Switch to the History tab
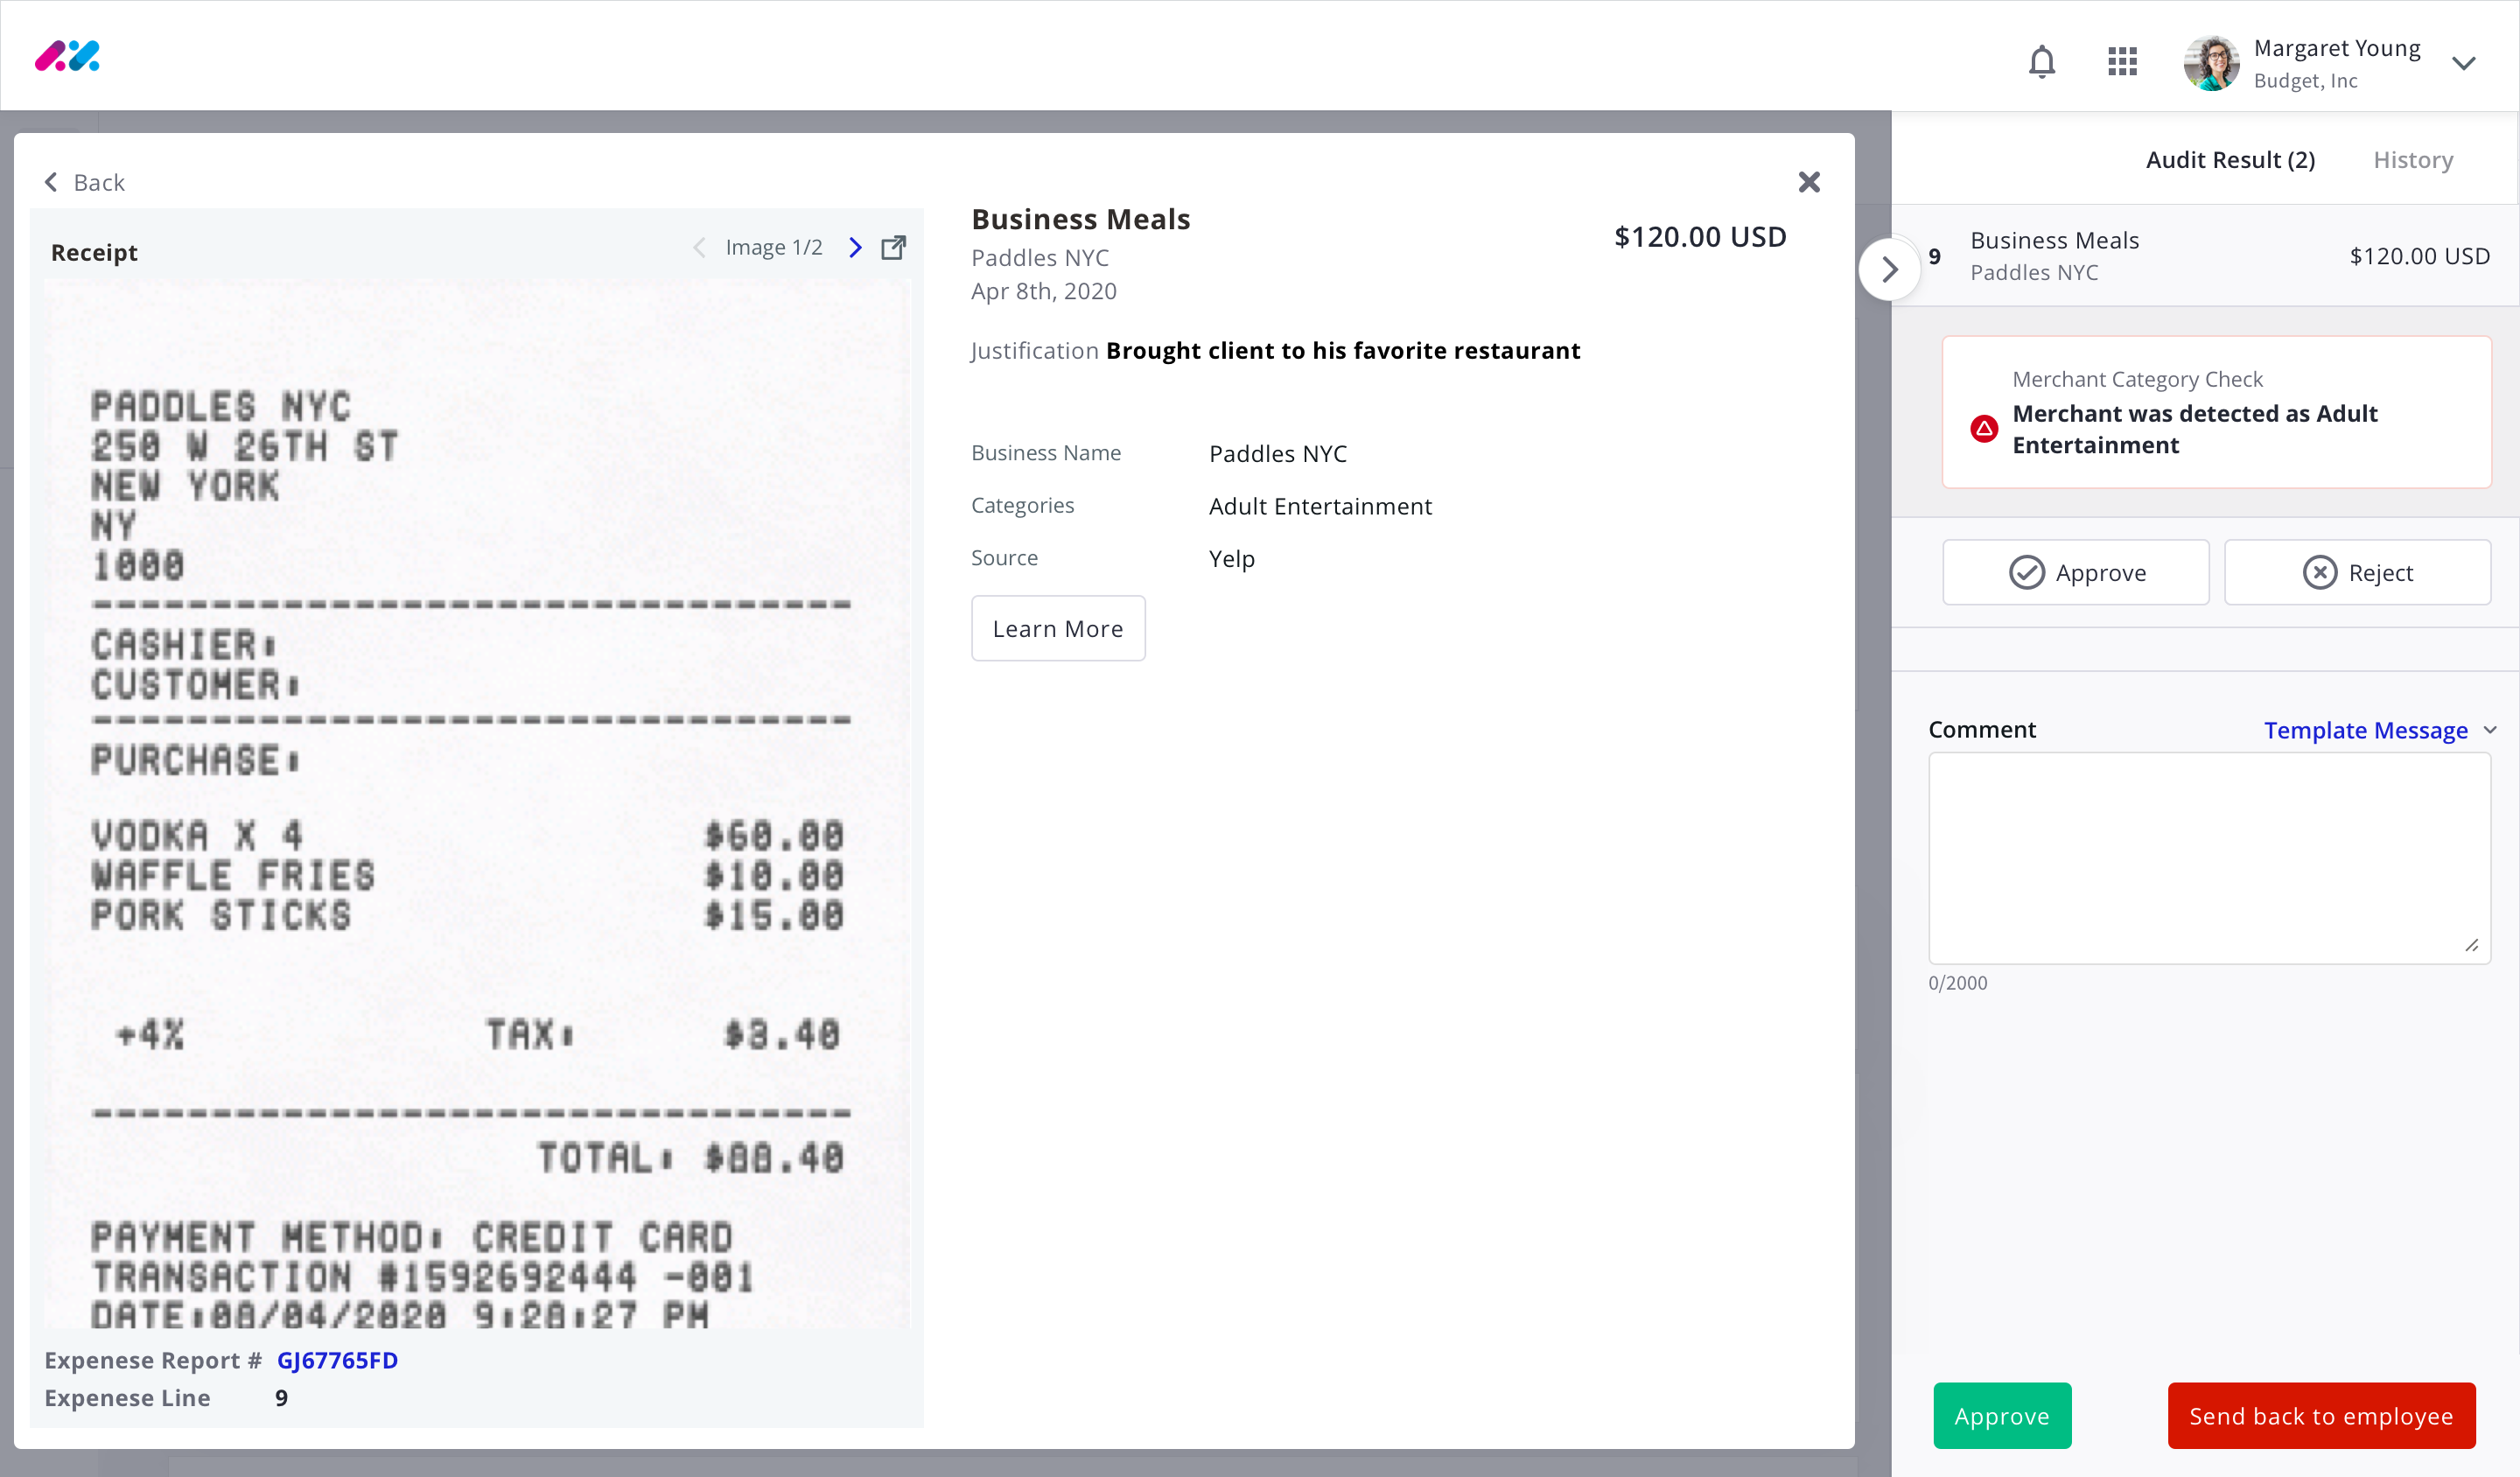Viewport: 2520px width, 1477px height. 2413,160
